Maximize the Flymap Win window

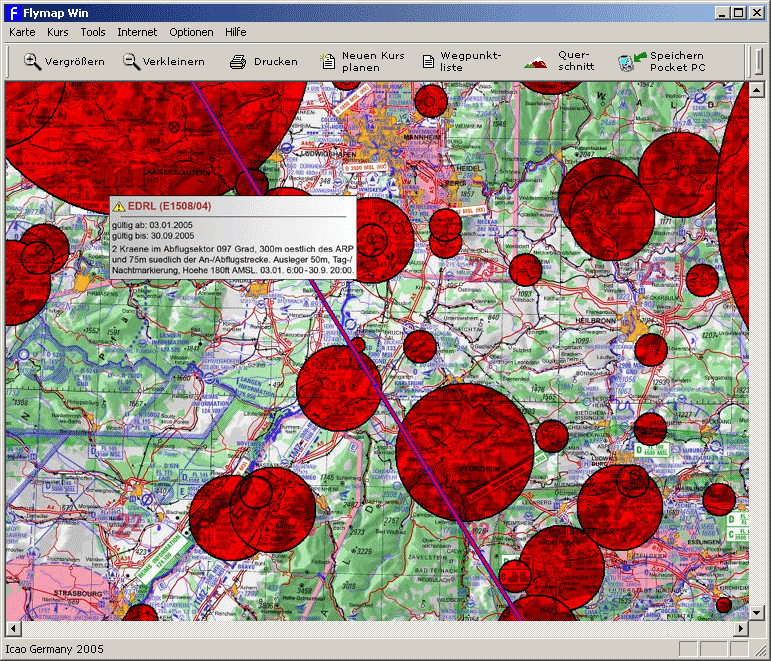(739, 13)
